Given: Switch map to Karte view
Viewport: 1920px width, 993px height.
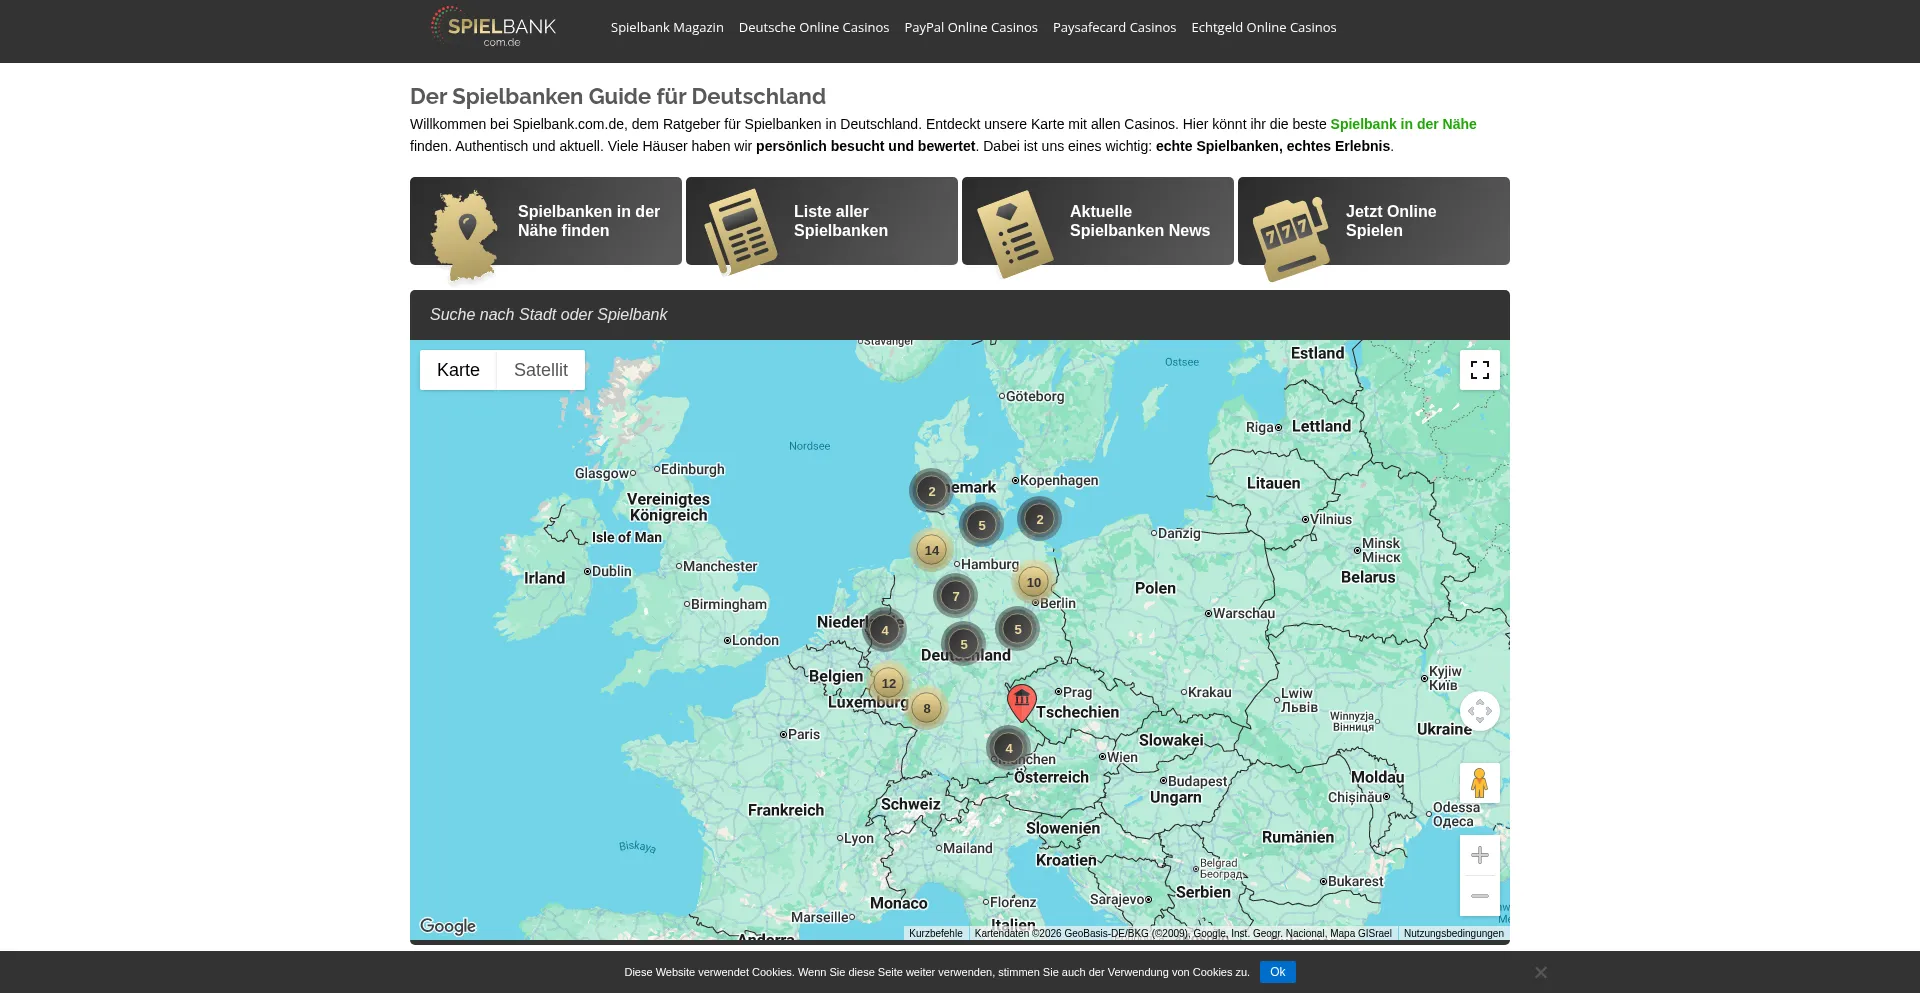Looking at the screenshot, I should [x=458, y=370].
